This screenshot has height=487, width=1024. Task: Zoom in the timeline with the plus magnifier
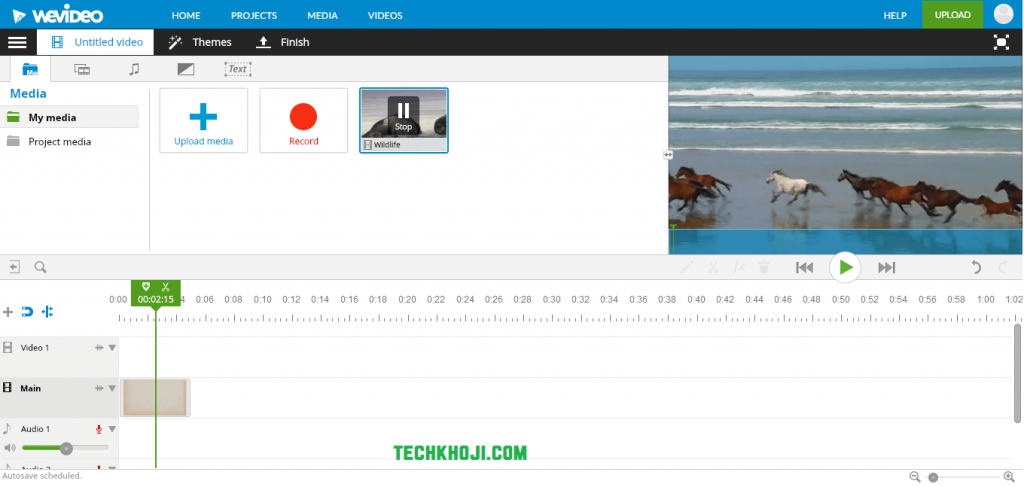[1009, 477]
